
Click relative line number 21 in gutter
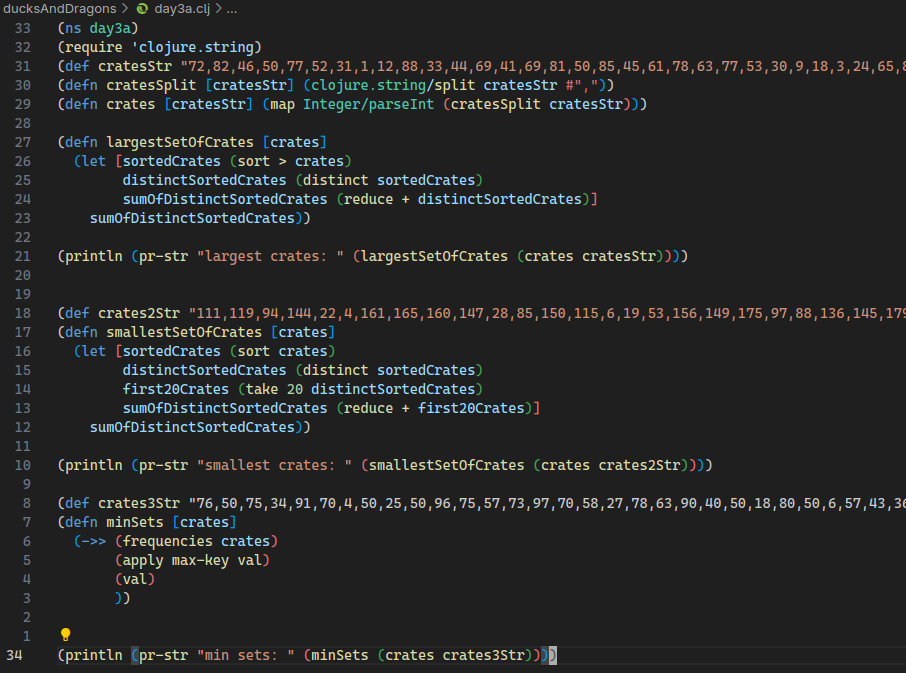point(23,256)
